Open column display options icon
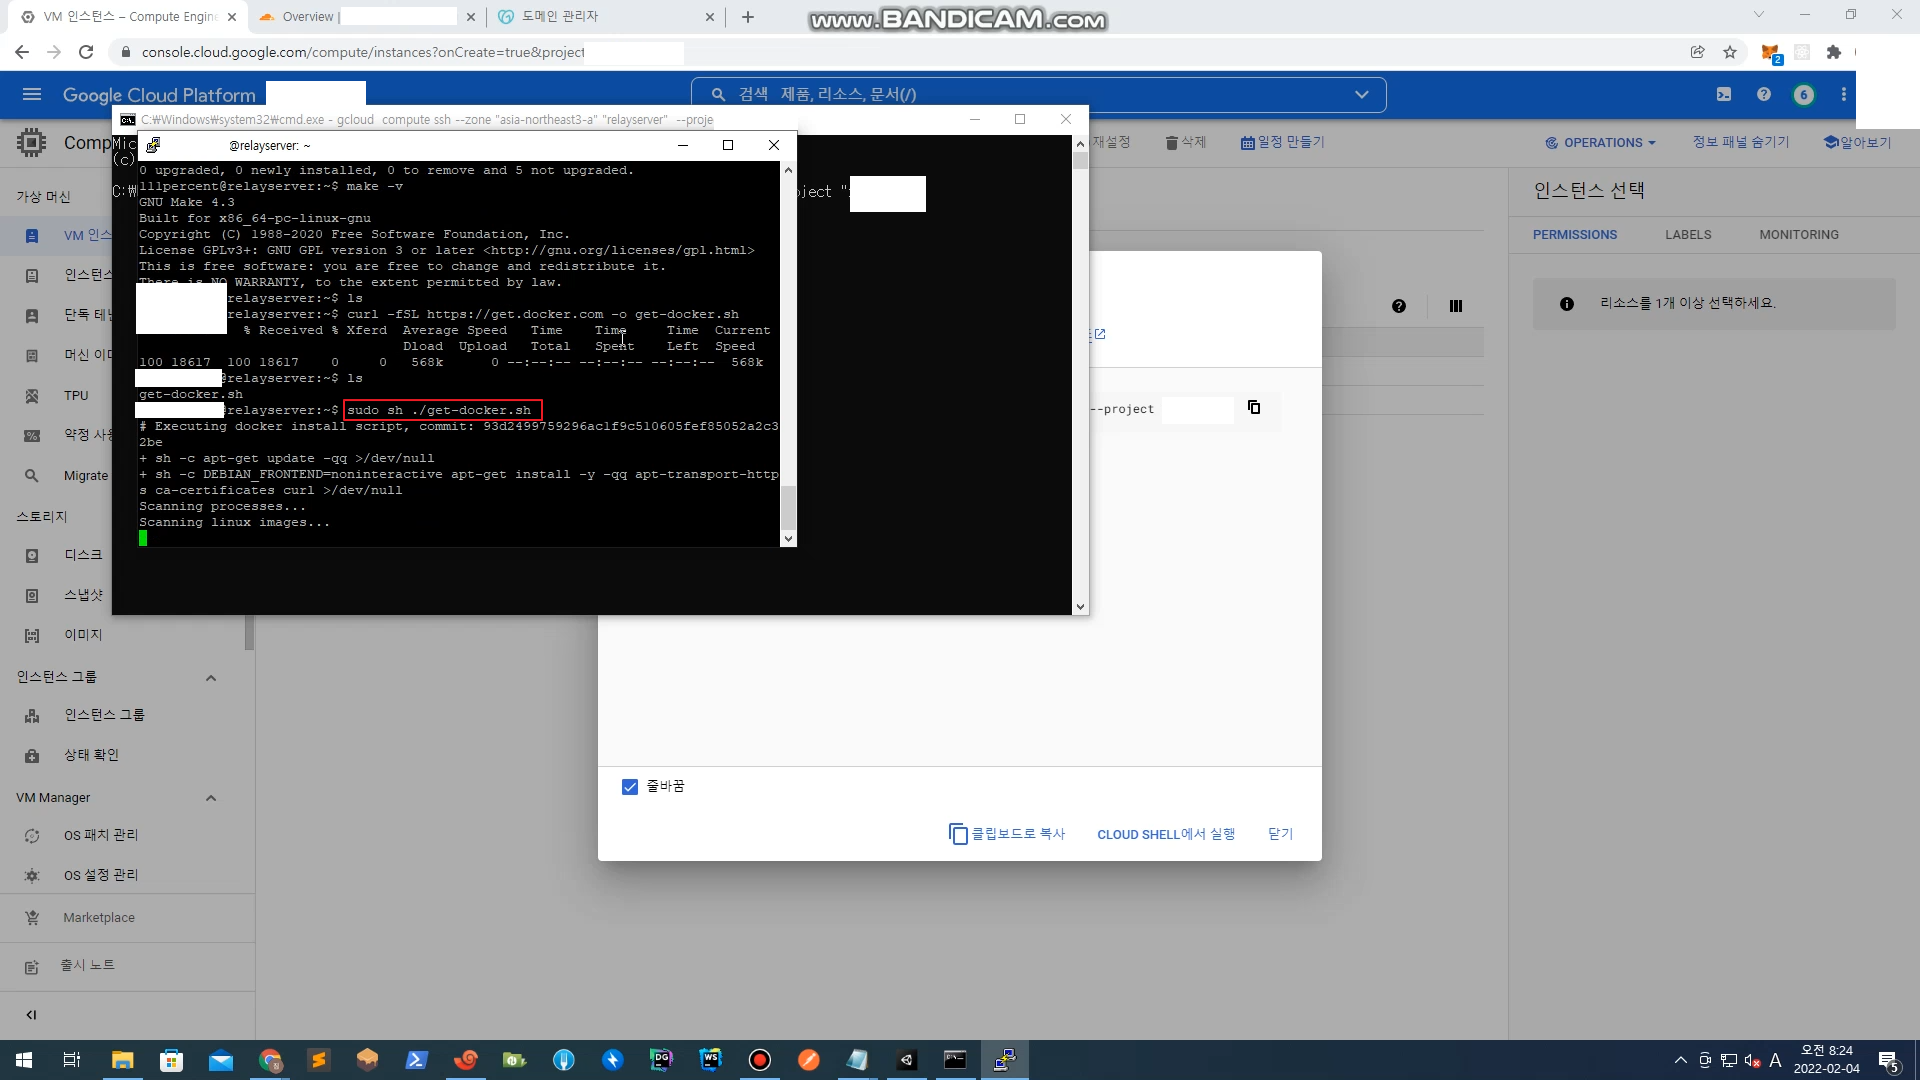The width and height of the screenshot is (1920, 1080). click(1456, 306)
